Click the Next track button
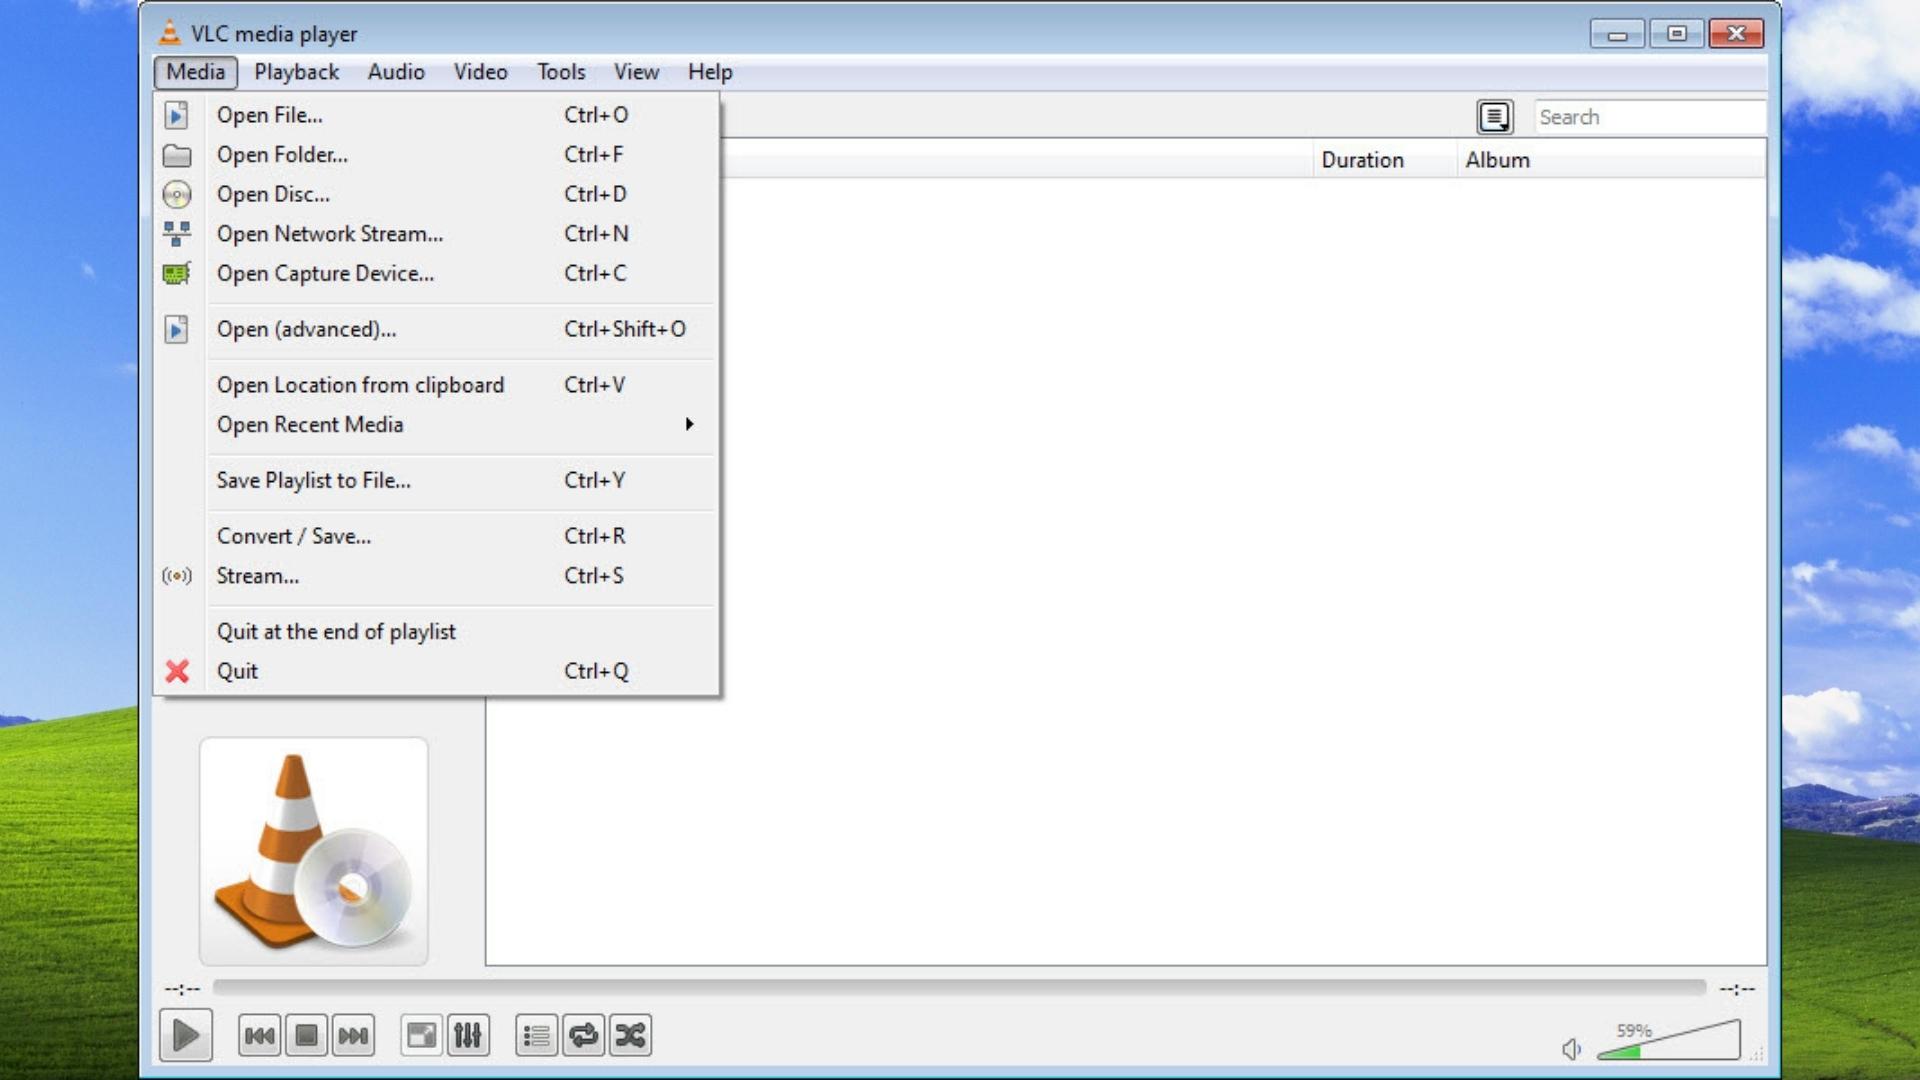 [x=352, y=1035]
